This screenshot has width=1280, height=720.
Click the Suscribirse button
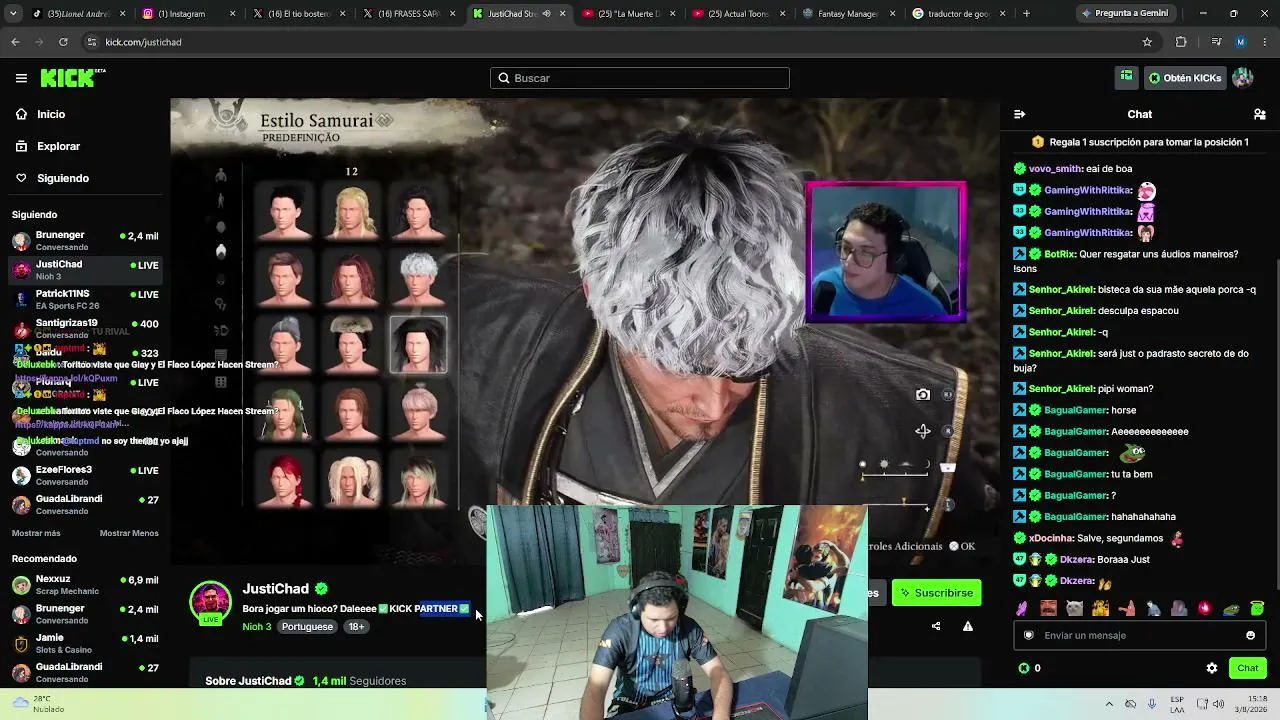point(937,593)
